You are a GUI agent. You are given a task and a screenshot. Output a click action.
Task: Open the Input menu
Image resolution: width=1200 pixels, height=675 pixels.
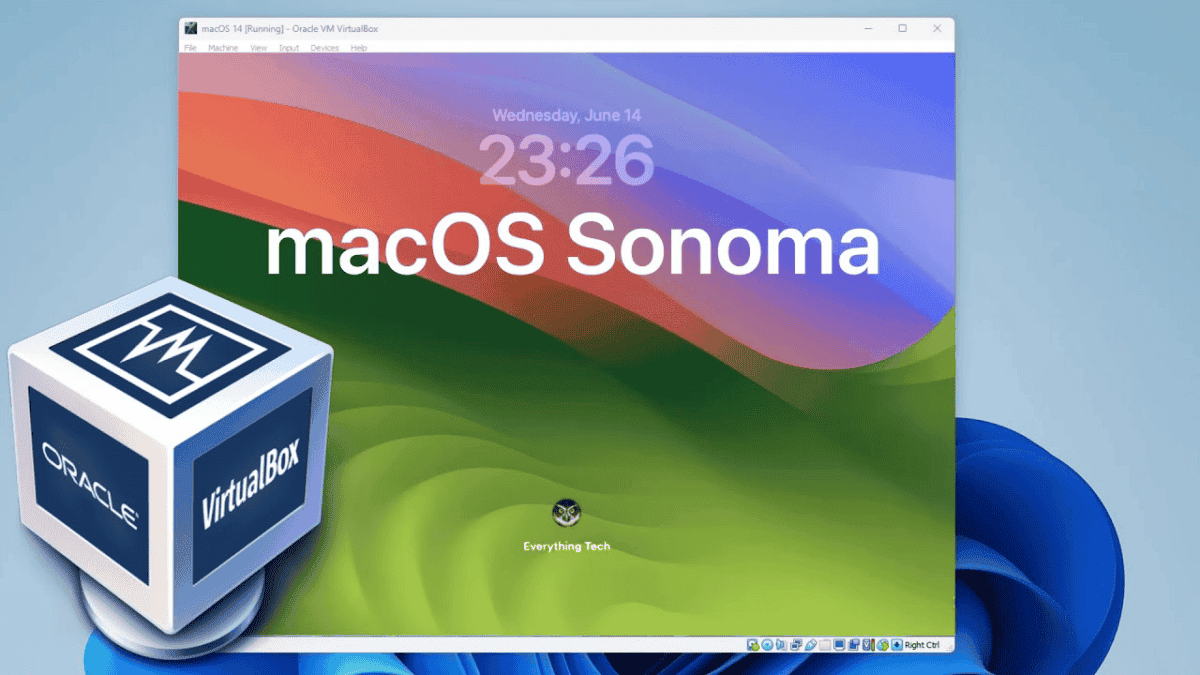point(289,48)
